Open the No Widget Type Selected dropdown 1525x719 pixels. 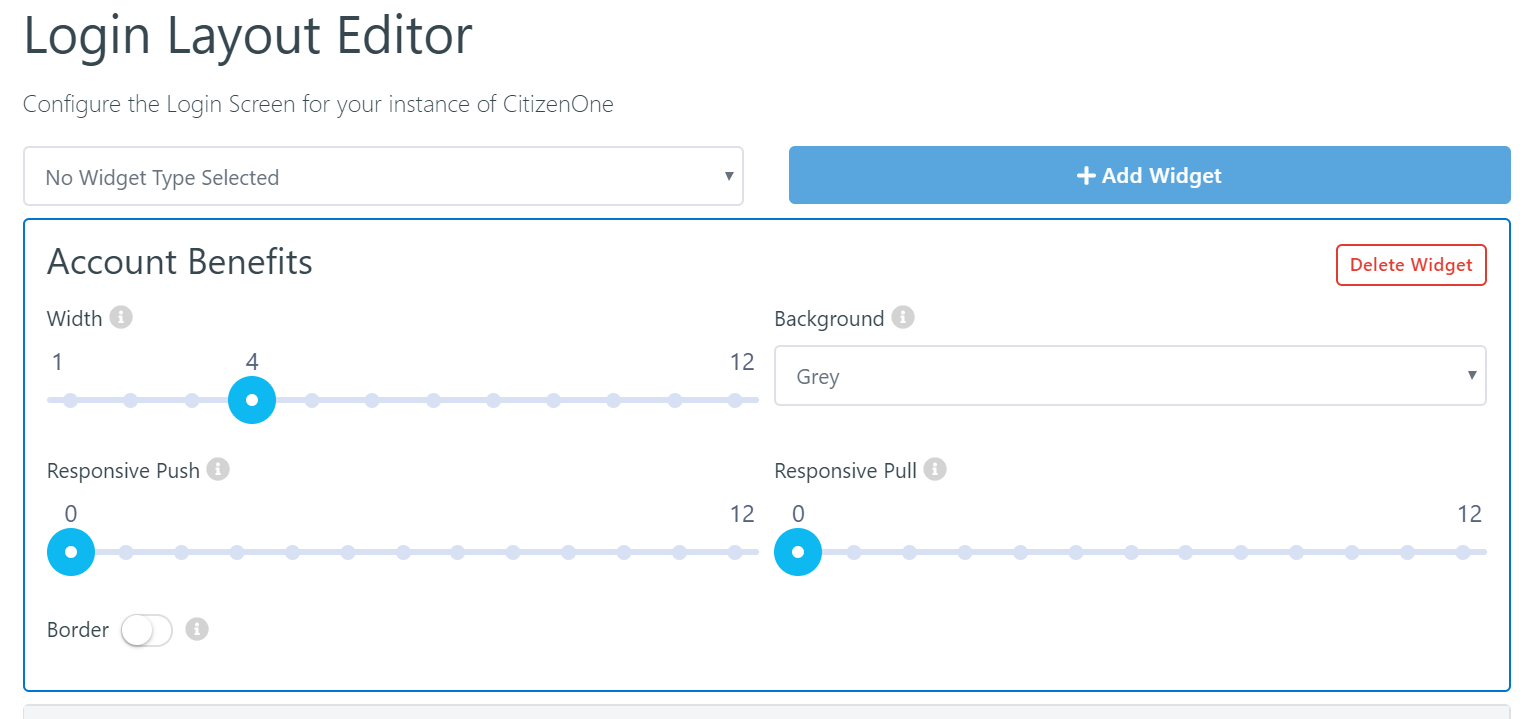(383, 177)
